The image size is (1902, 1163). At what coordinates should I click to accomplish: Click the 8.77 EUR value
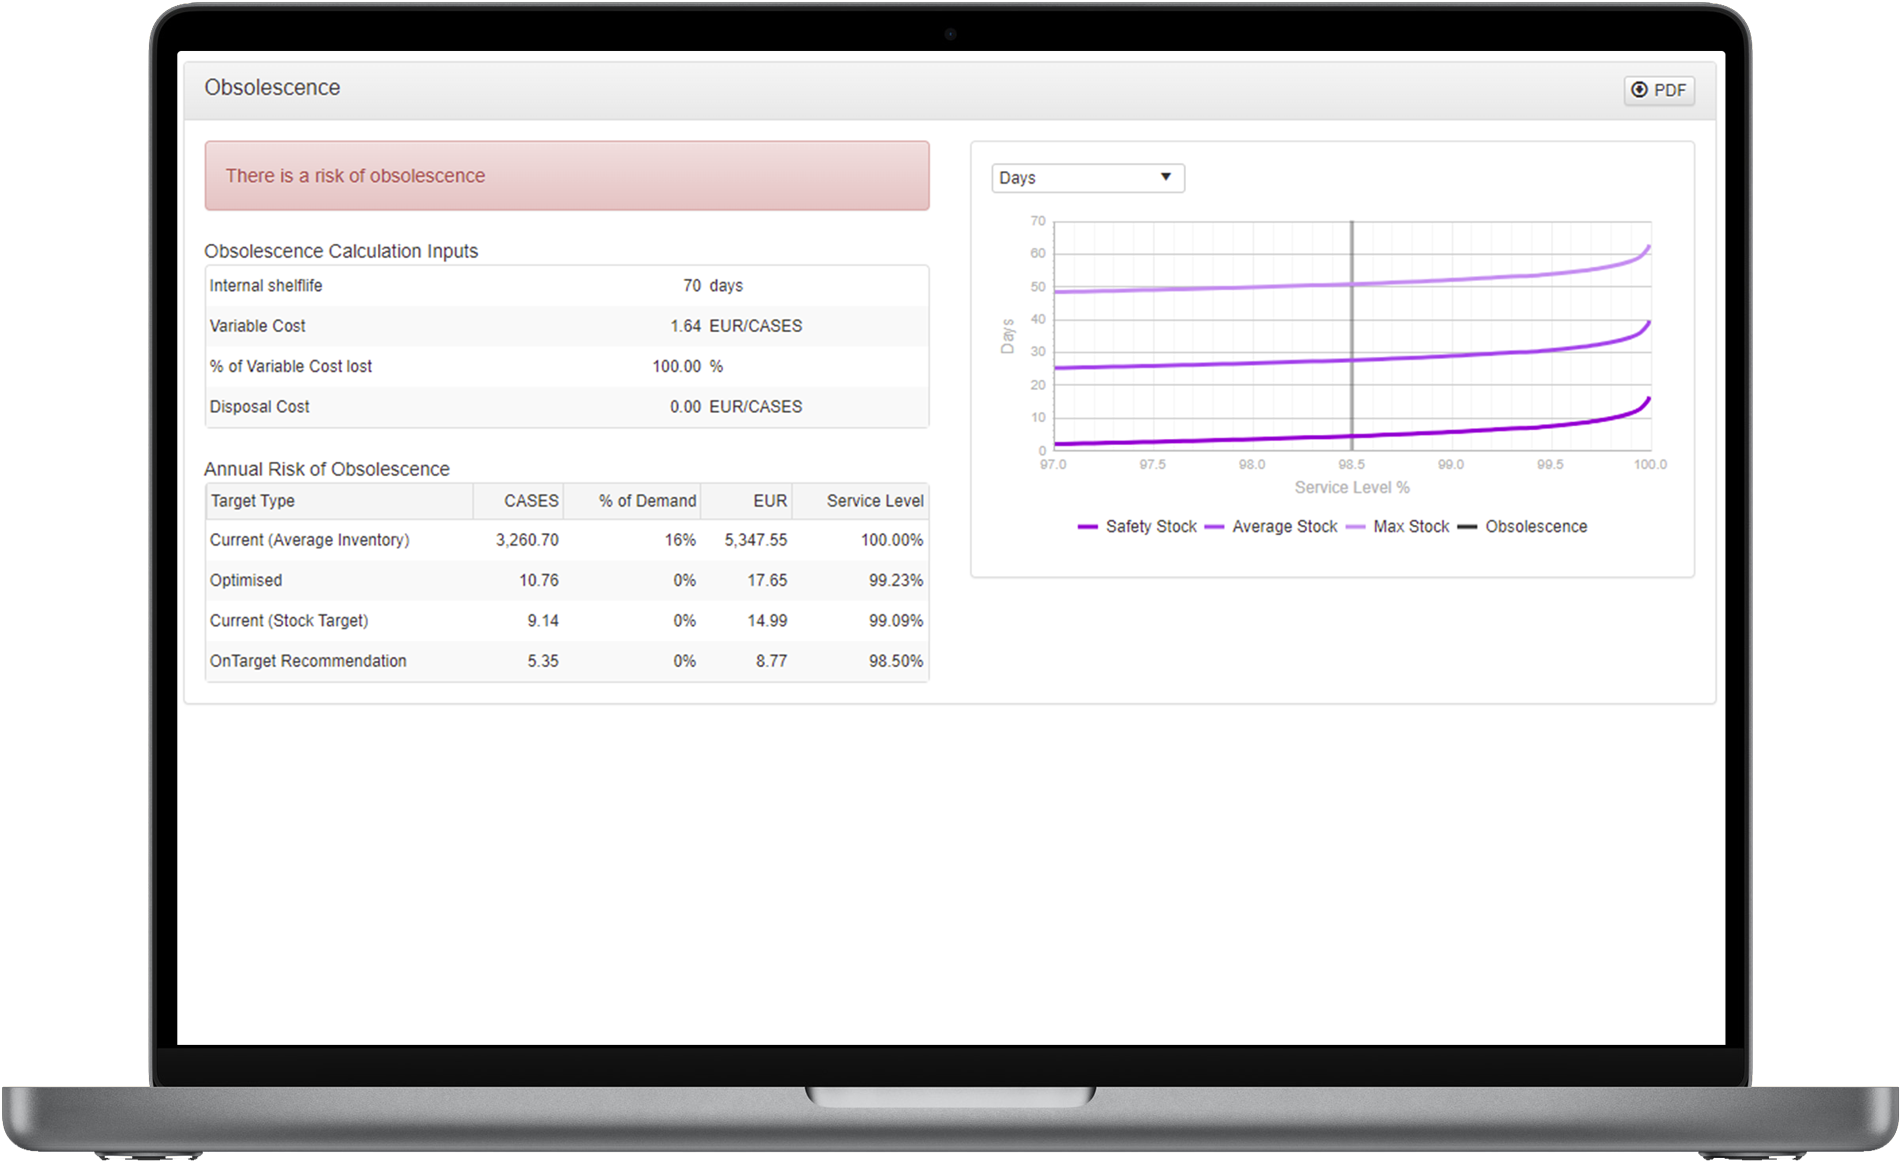point(771,661)
